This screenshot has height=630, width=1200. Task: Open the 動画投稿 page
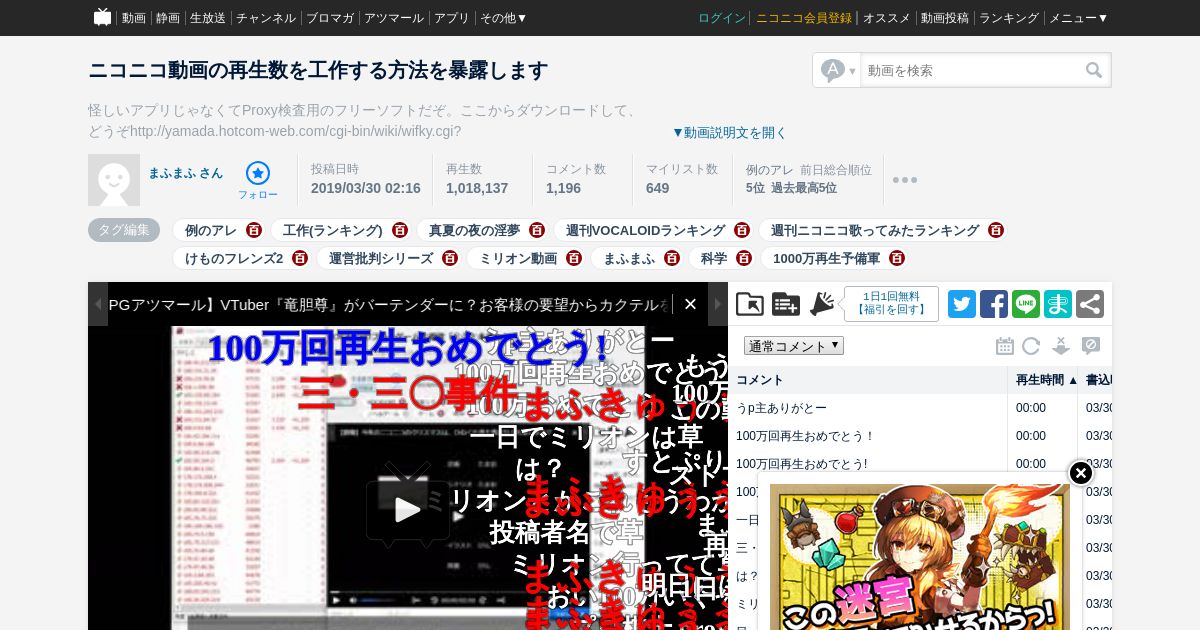[x=945, y=18]
